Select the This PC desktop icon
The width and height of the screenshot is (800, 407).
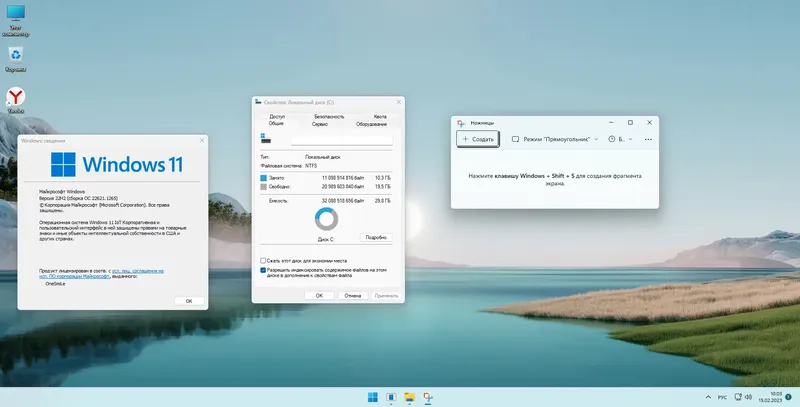(16, 20)
